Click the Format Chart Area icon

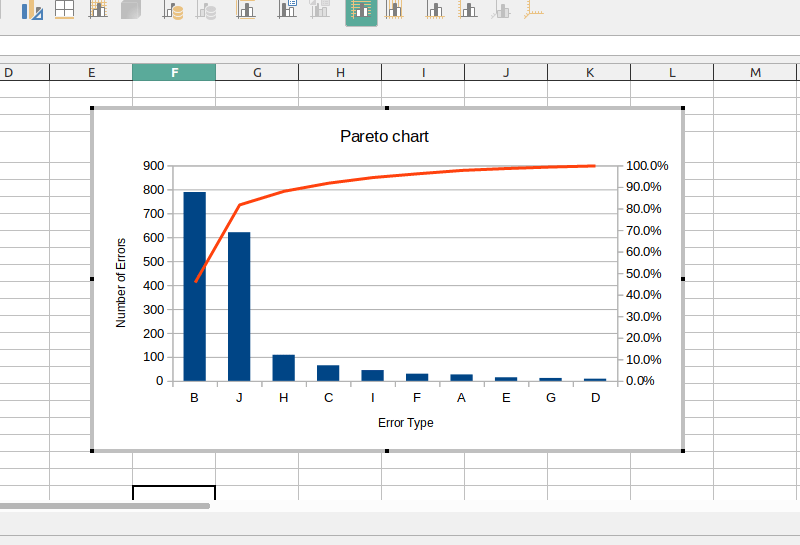[x=65, y=10]
